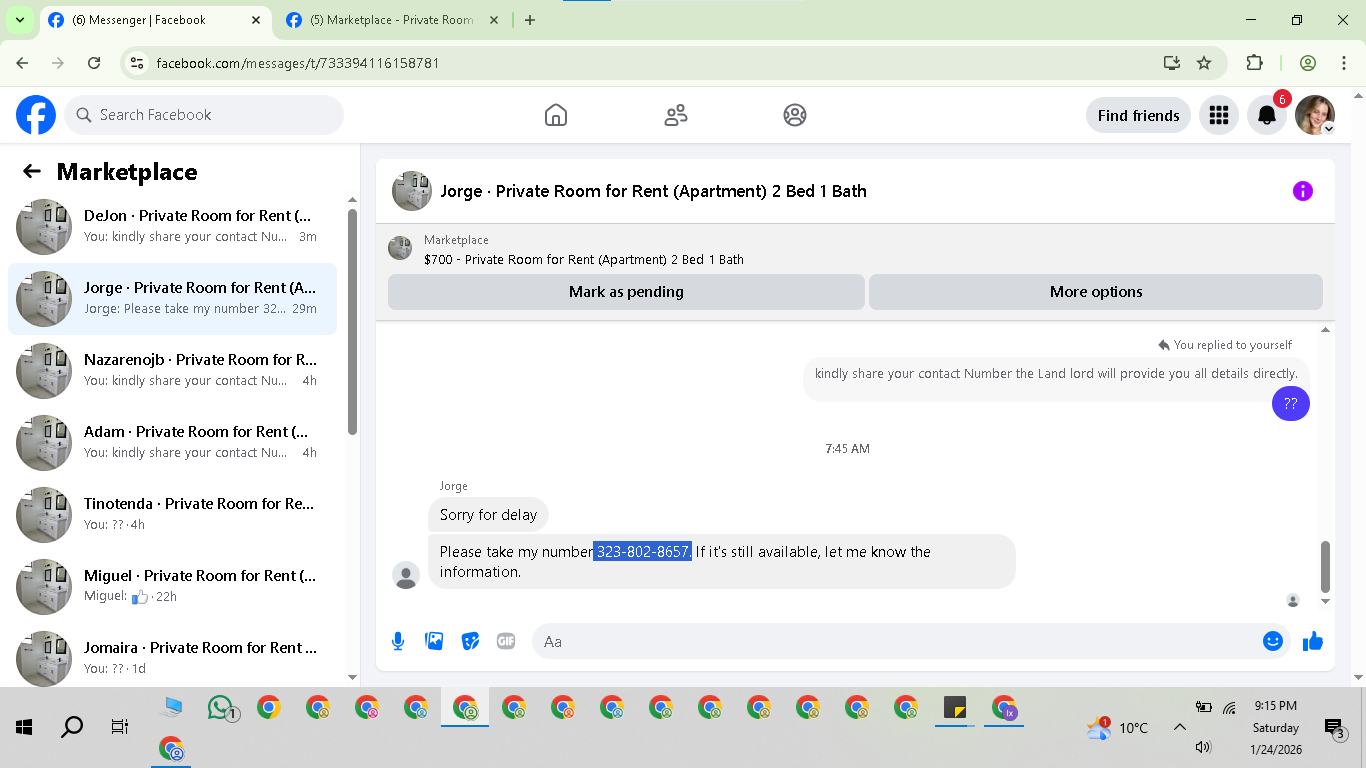This screenshot has height=768, width=1366.
Task: Open the emoji smiley picker
Action: point(1273,641)
